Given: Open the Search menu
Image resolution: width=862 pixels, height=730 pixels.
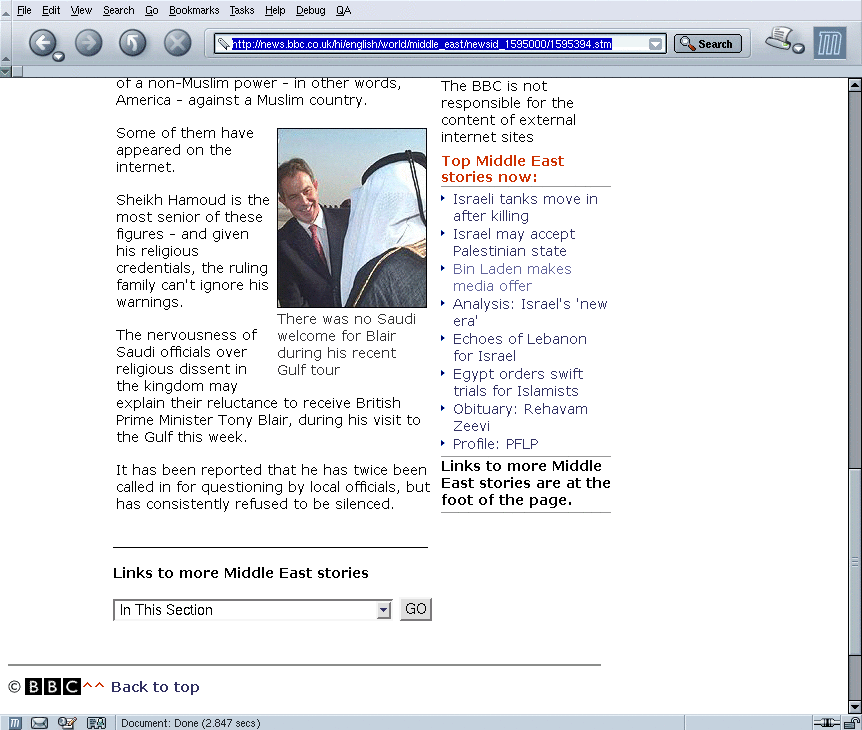Looking at the screenshot, I should tap(119, 10).
